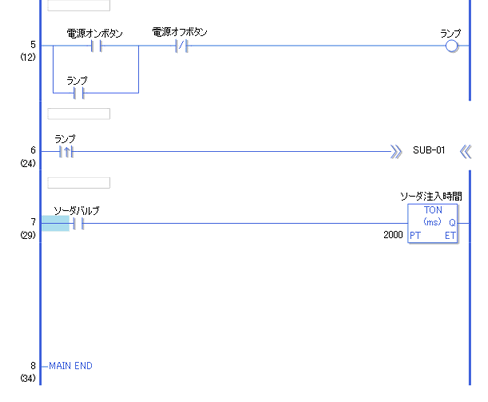Viewport: 488px width, 402px height.
Task: Select the ランプ rising-edge contact on rung 6
Action: click(x=66, y=152)
